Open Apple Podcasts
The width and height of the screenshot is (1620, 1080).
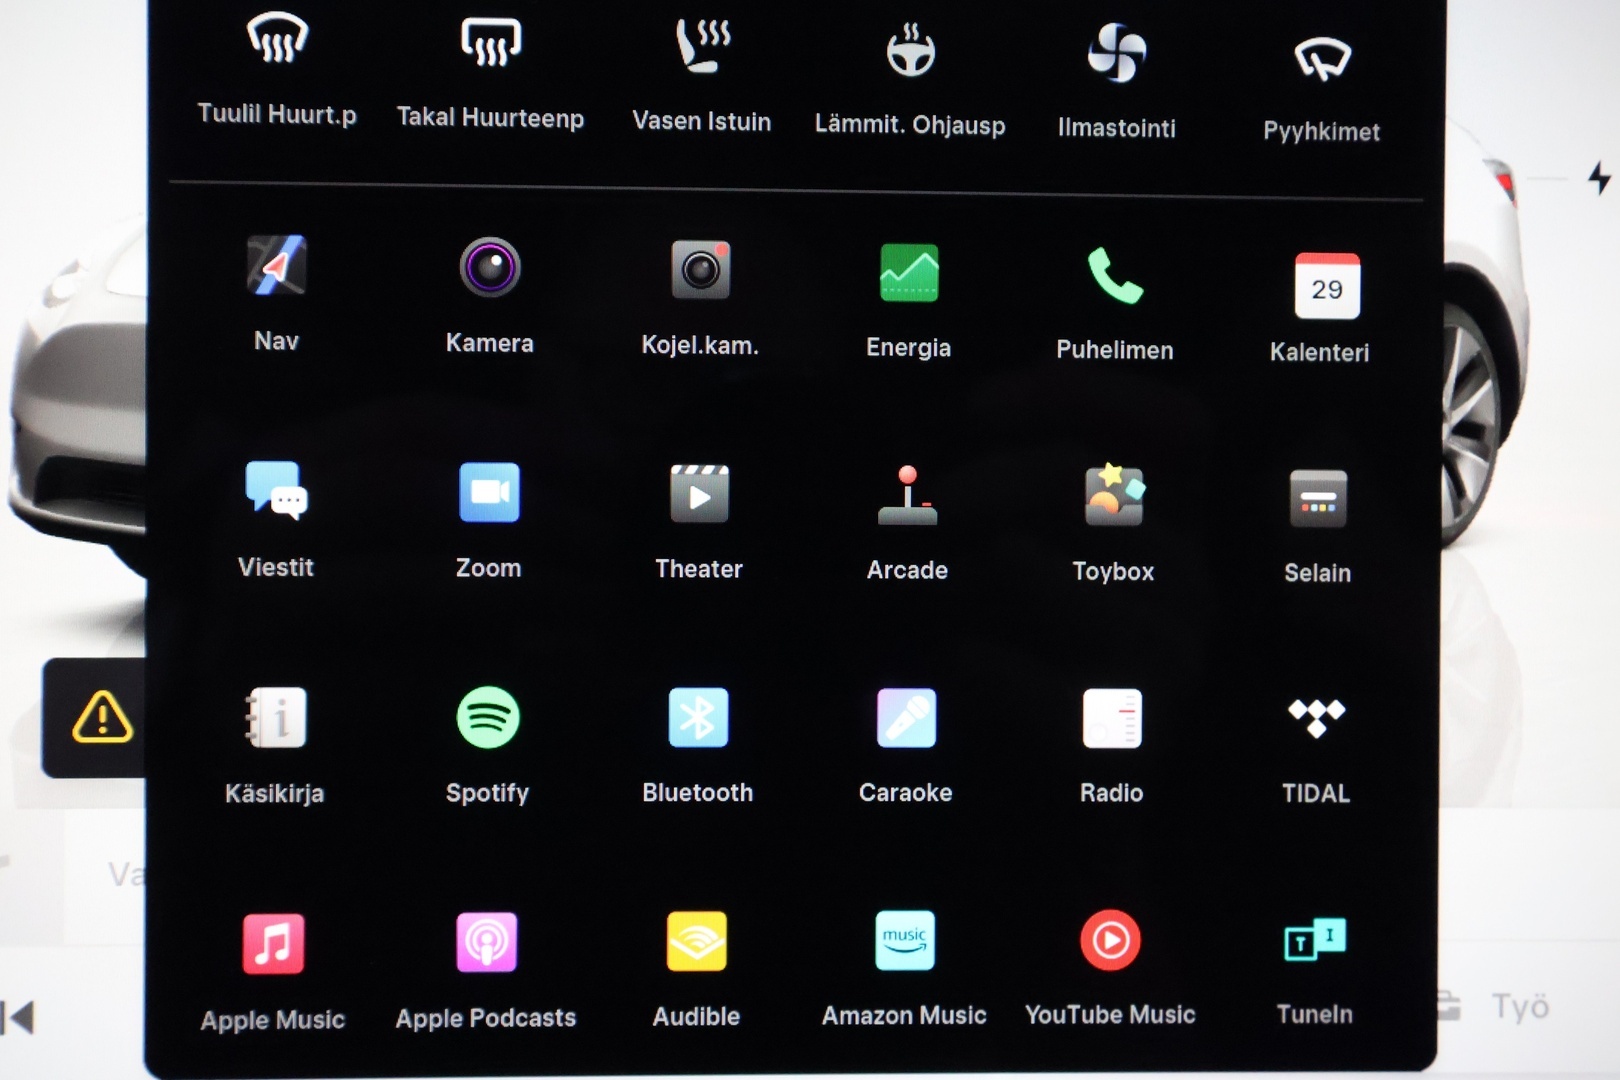pyautogui.click(x=487, y=942)
